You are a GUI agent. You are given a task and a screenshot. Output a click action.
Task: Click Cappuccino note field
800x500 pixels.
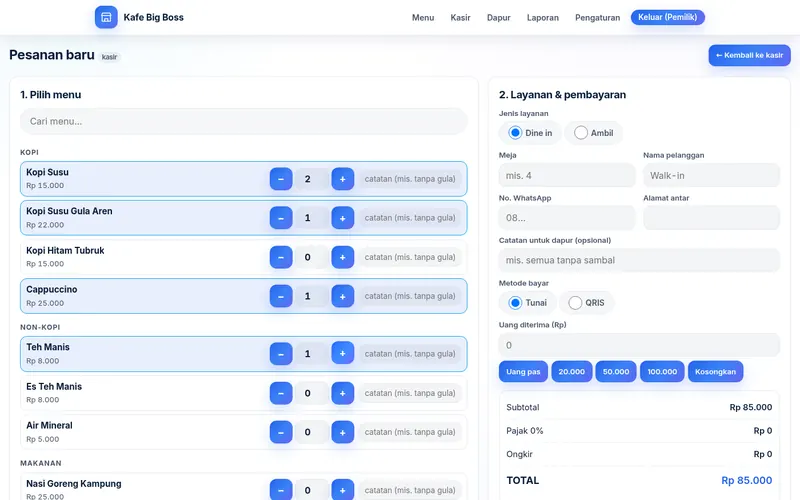(x=410, y=296)
